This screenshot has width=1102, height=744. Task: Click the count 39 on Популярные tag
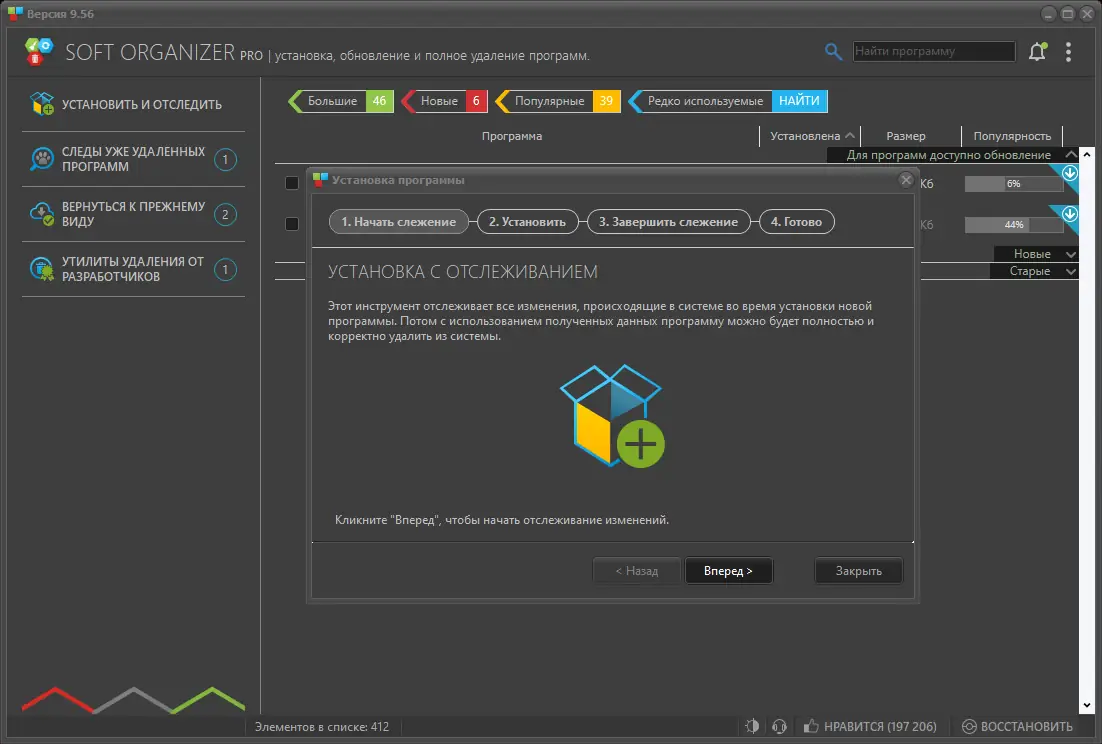pos(607,101)
